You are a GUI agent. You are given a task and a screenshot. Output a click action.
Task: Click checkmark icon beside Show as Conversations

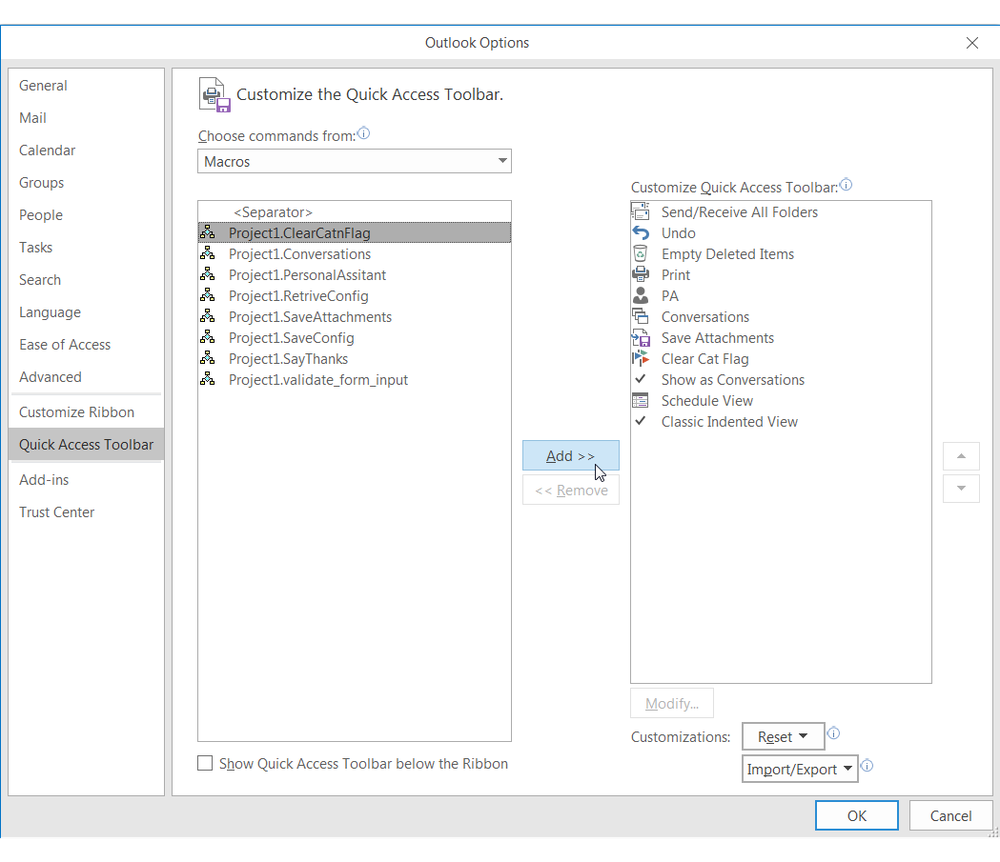point(640,379)
